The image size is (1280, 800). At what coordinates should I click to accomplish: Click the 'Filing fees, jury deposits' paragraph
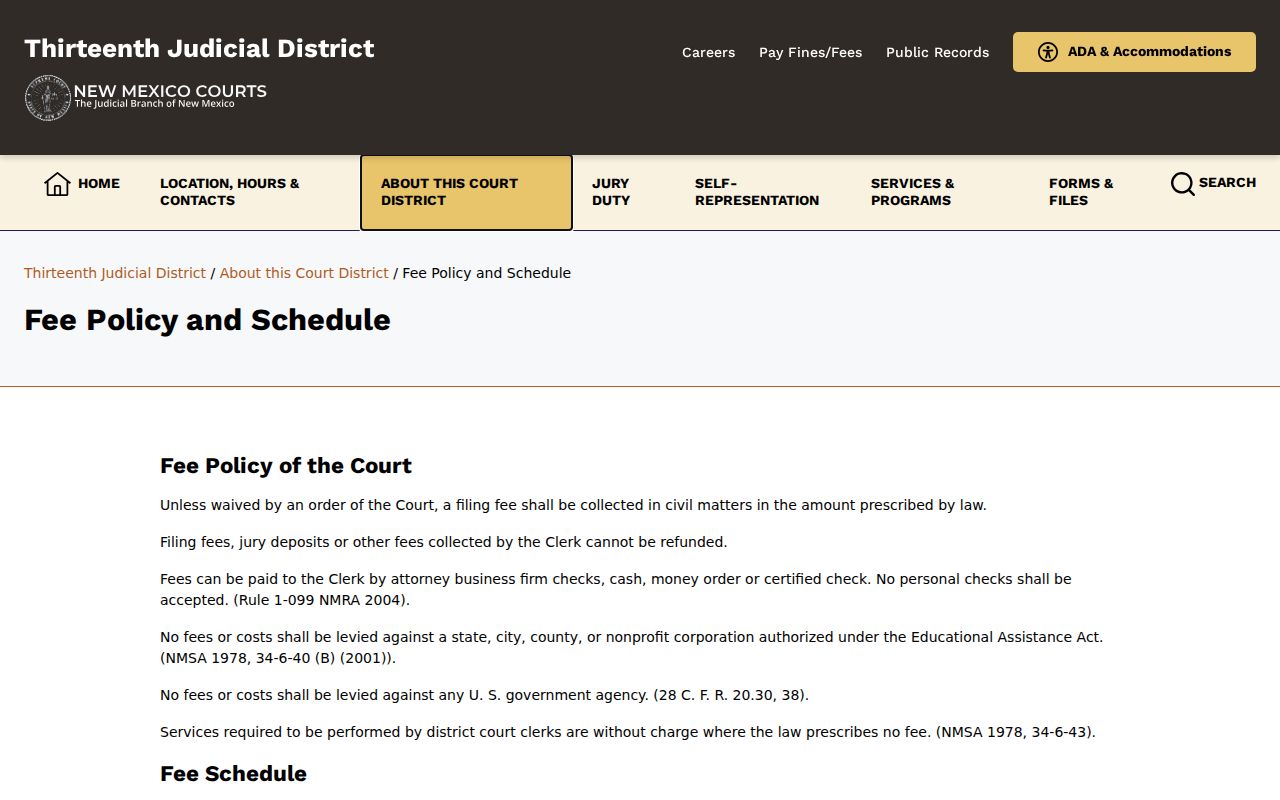pos(444,542)
